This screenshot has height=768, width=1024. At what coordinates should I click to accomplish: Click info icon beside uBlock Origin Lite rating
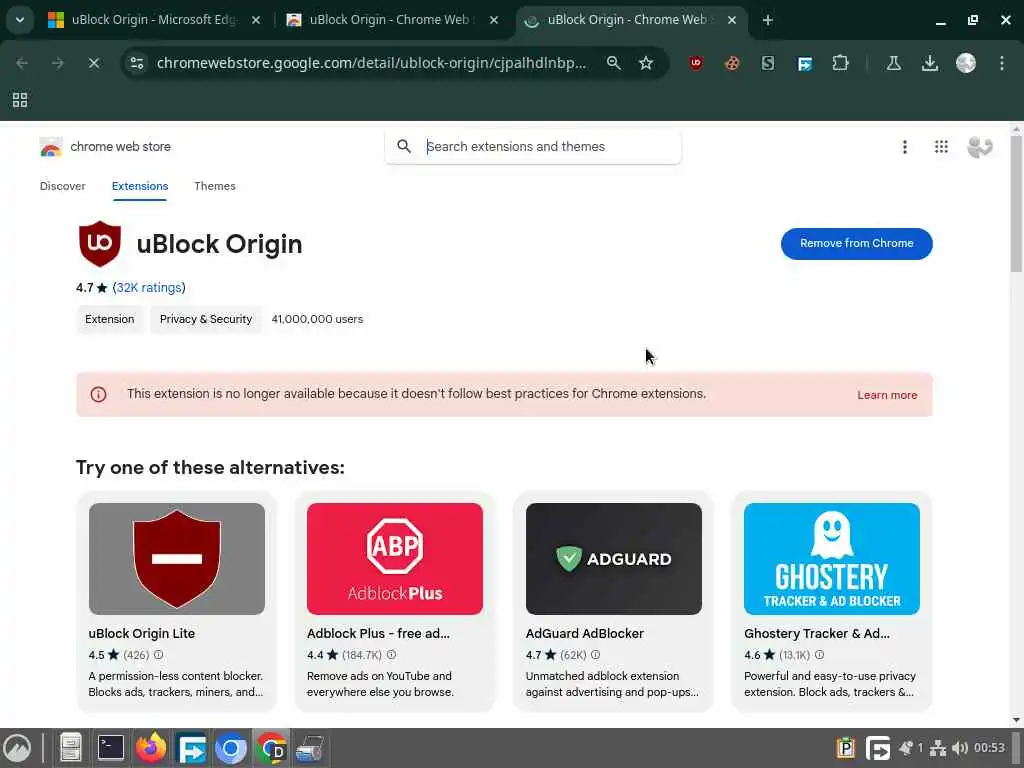(158, 654)
